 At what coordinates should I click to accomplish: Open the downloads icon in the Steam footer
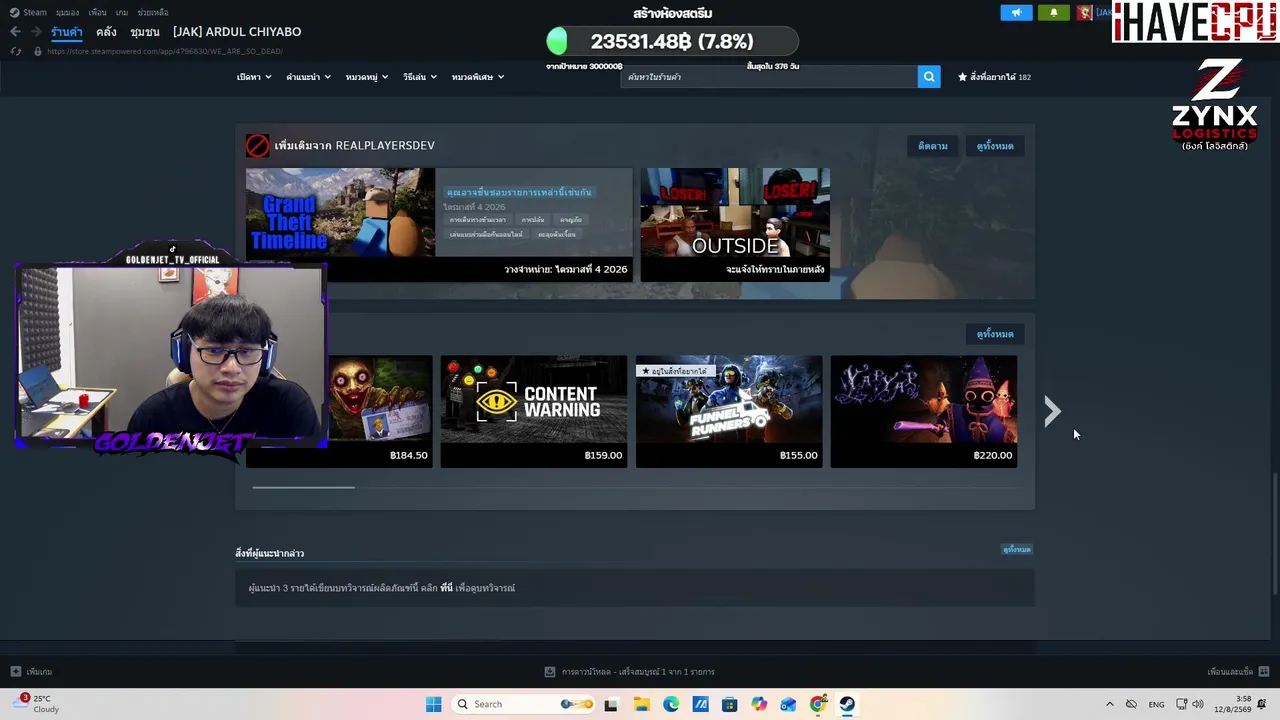[x=550, y=672]
